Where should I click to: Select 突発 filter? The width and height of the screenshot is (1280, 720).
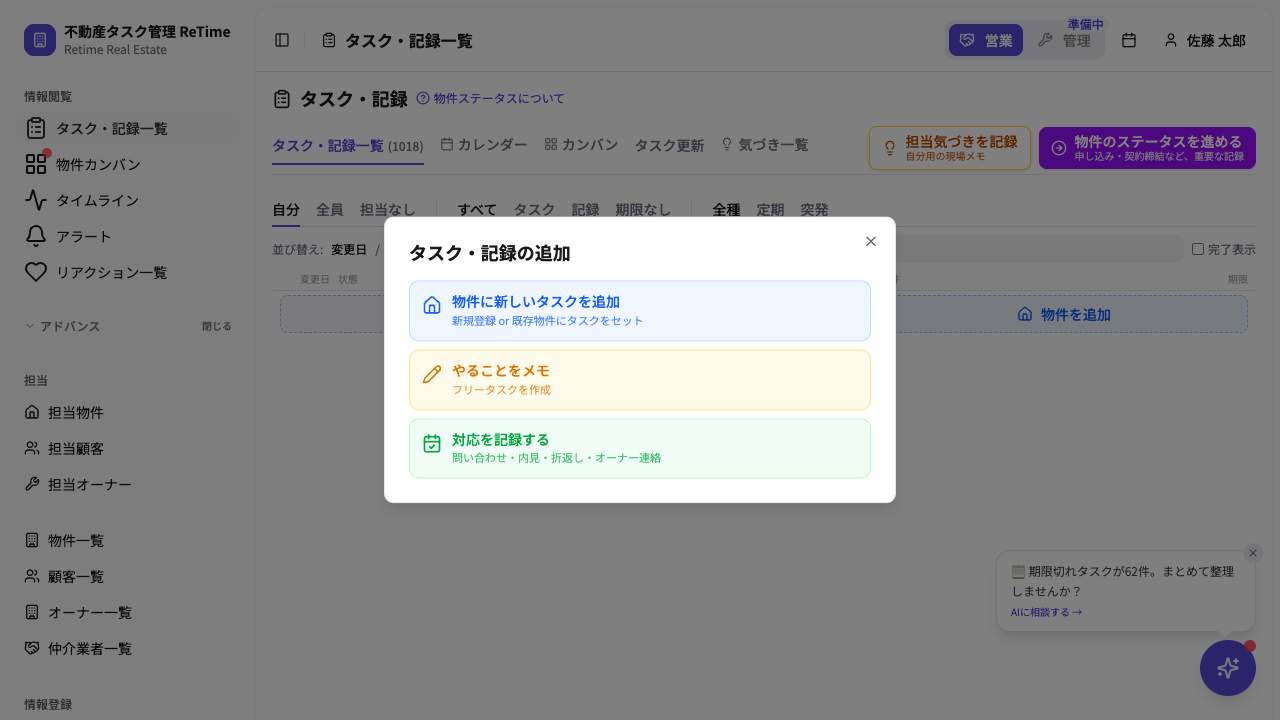click(814, 210)
